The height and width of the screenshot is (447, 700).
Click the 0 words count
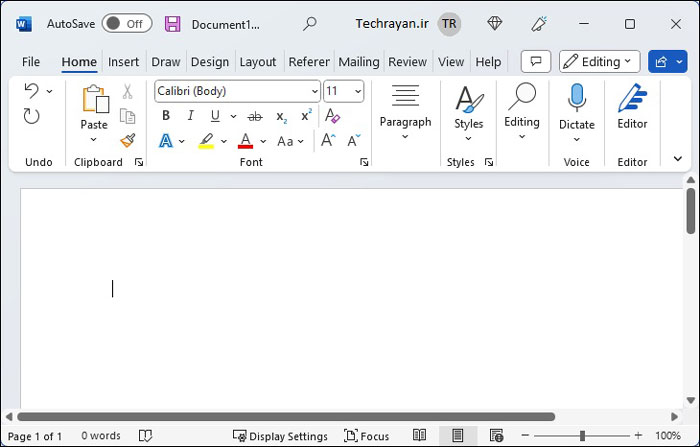point(101,435)
